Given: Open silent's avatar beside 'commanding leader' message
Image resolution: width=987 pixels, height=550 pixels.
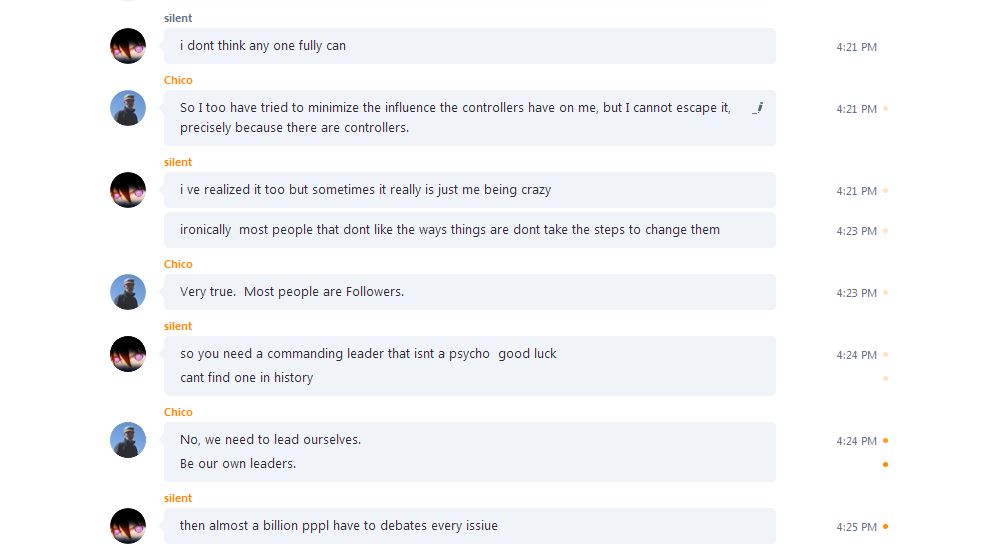Looking at the screenshot, I should click(128, 354).
